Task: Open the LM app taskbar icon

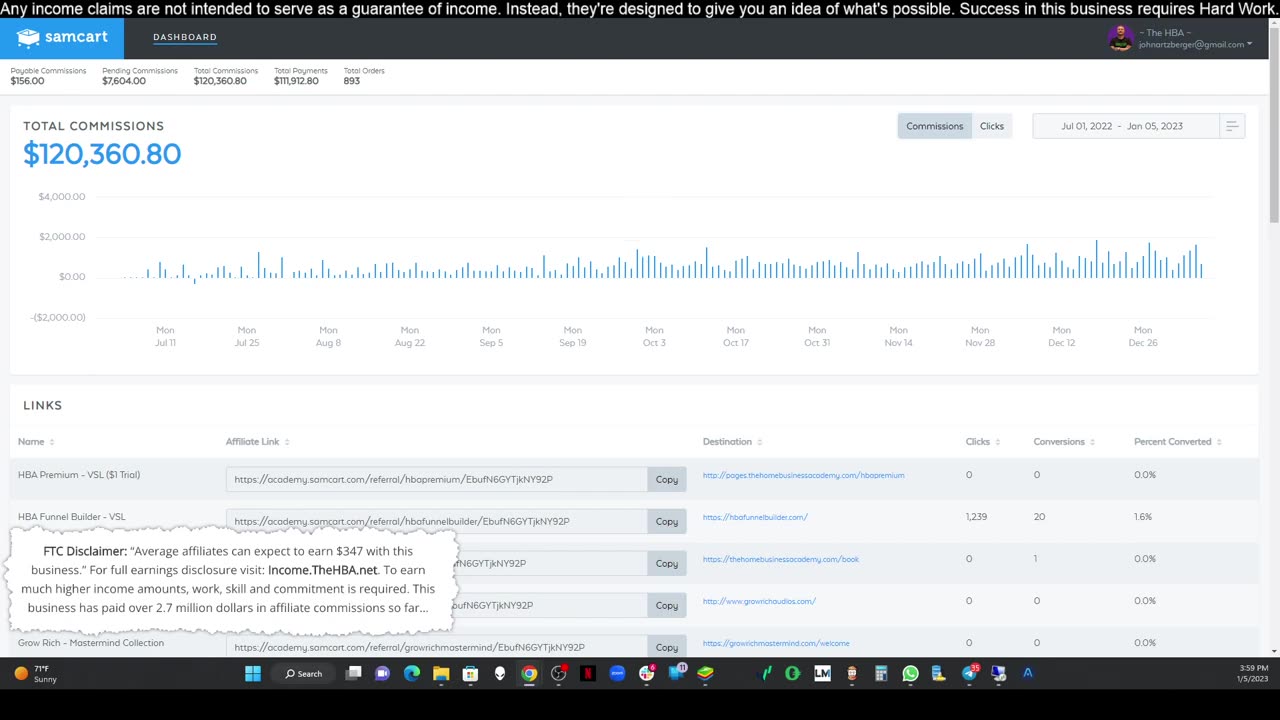Action: pyautogui.click(x=822, y=673)
